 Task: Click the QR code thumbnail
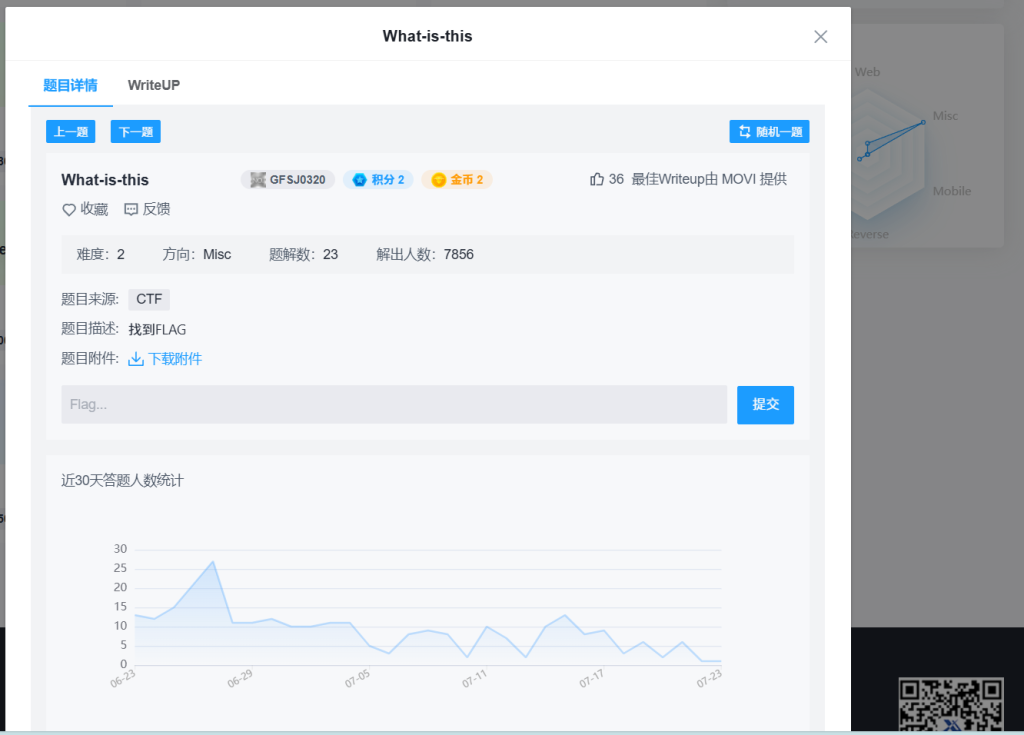click(950, 705)
